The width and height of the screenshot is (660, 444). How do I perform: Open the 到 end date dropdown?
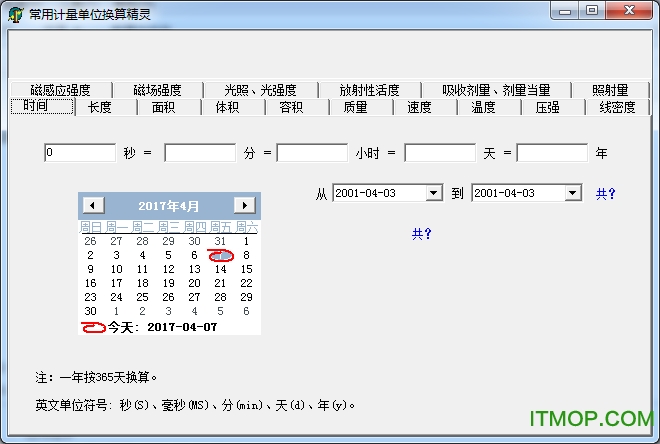click(572, 193)
